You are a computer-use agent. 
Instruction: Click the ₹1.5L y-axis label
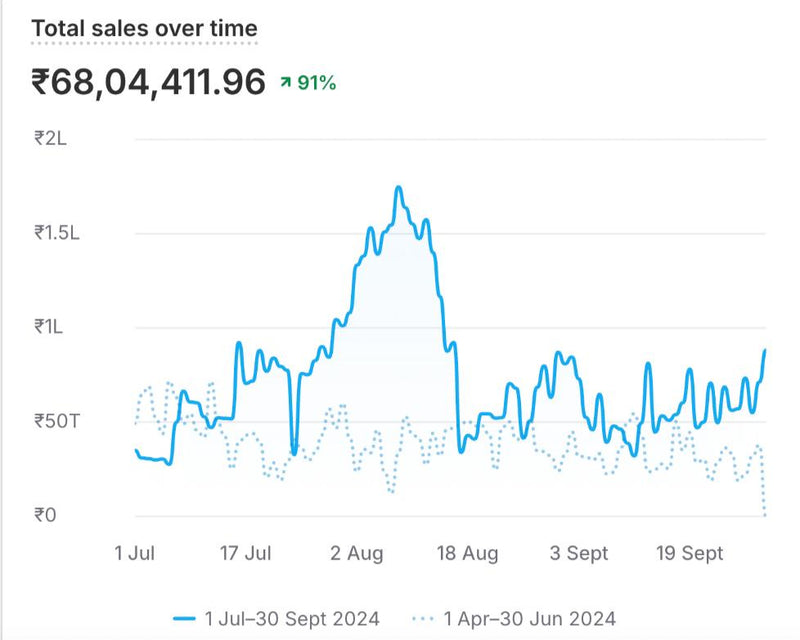click(56, 232)
